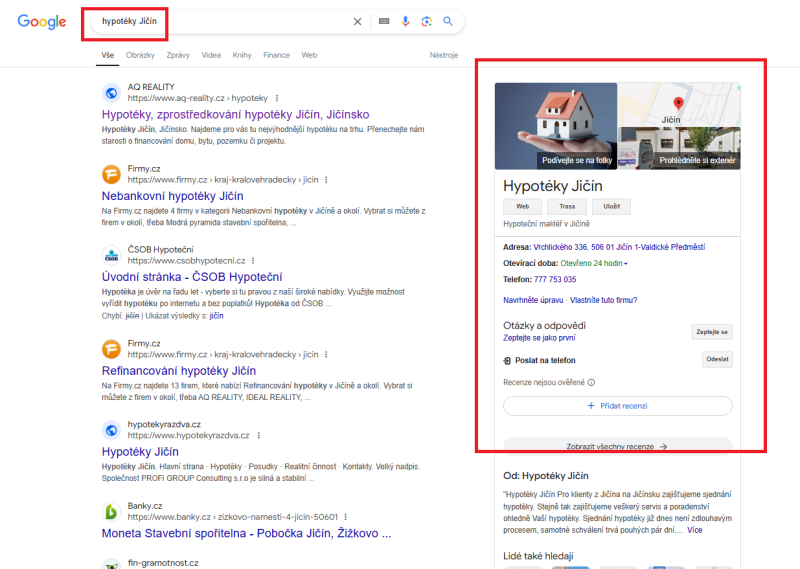The width and height of the screenshot is (800, 569).
Task: Expand business description with Více link
Action: [x=695, y=530]
